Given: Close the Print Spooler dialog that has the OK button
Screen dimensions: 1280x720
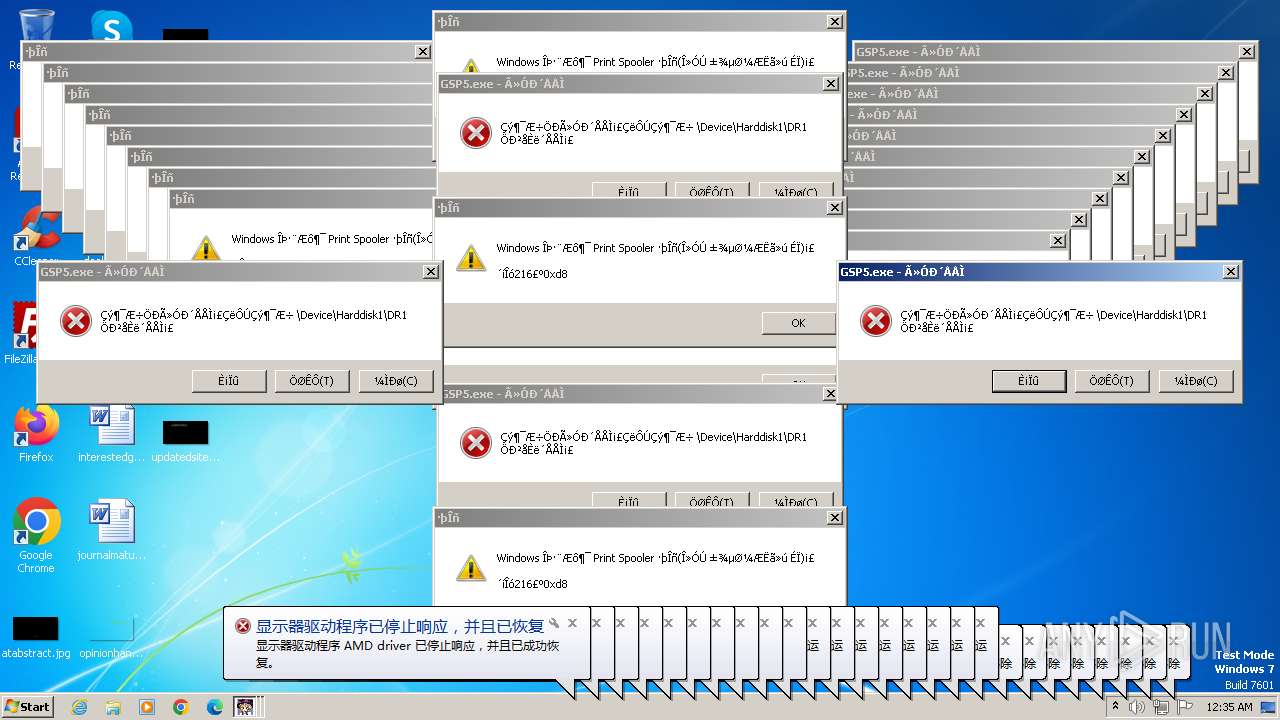Looking at the screenshot, I should (835, 208).
